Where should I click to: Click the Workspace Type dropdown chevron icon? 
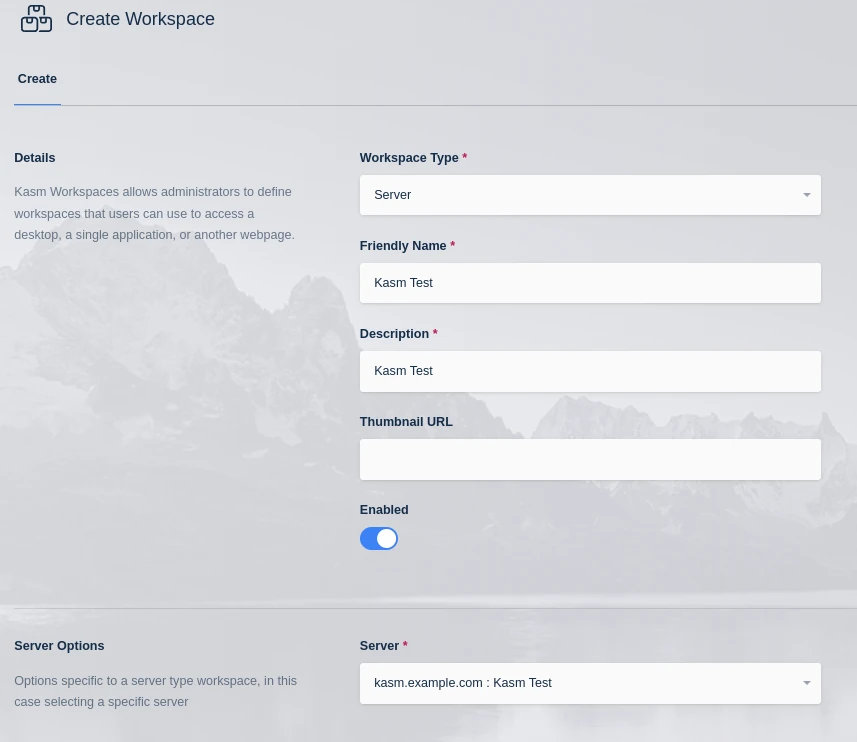[x=806, y=195]
